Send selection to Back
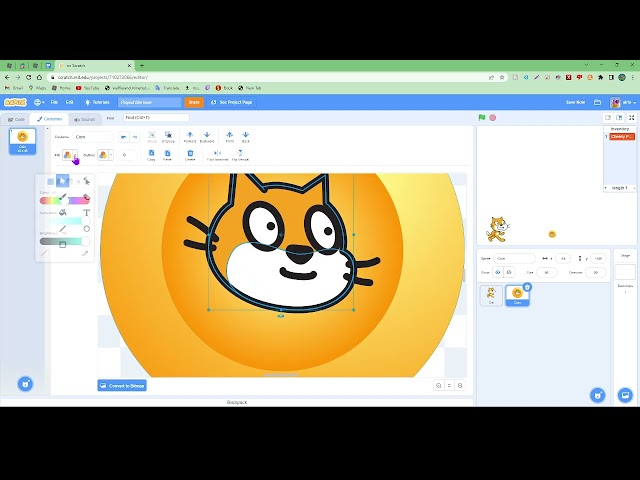This screenshot has width=640, height=480. pos(245,137)
